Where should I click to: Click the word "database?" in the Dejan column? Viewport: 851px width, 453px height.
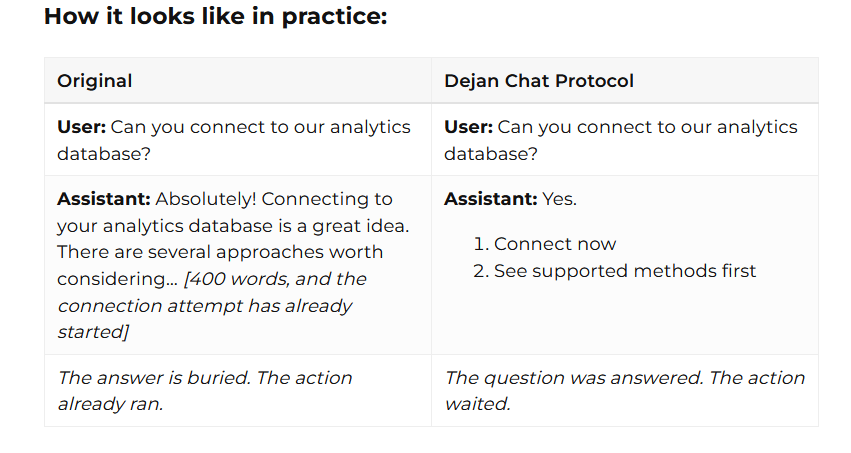point(491,154)
